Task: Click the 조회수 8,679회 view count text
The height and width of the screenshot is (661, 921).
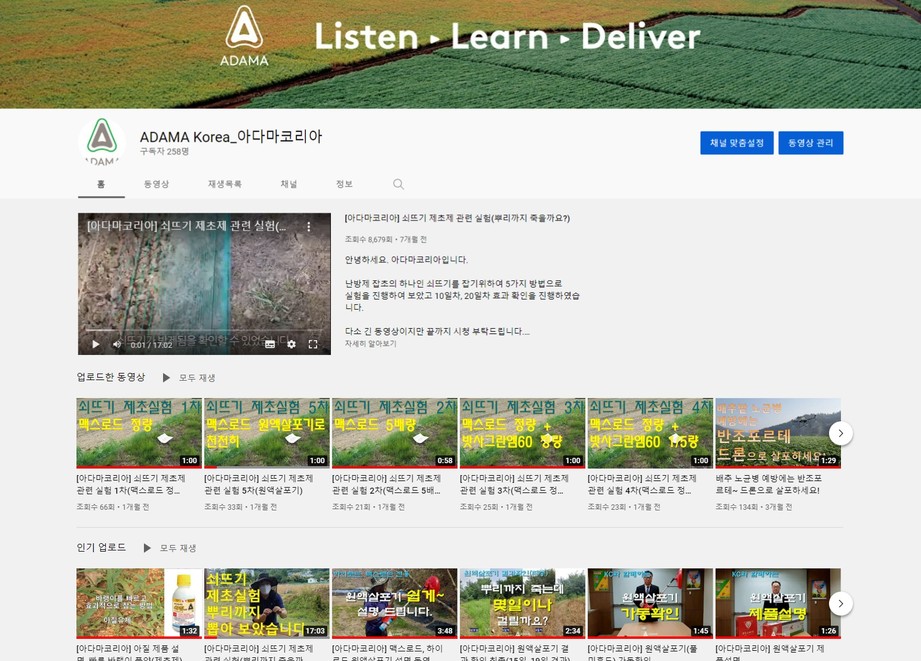Action: 369,240
